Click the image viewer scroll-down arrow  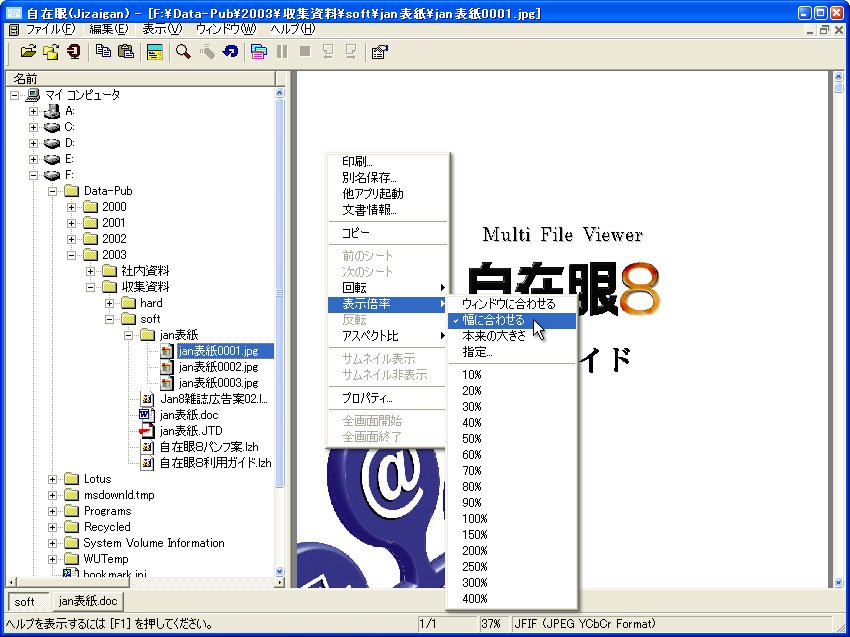[838, 583]
